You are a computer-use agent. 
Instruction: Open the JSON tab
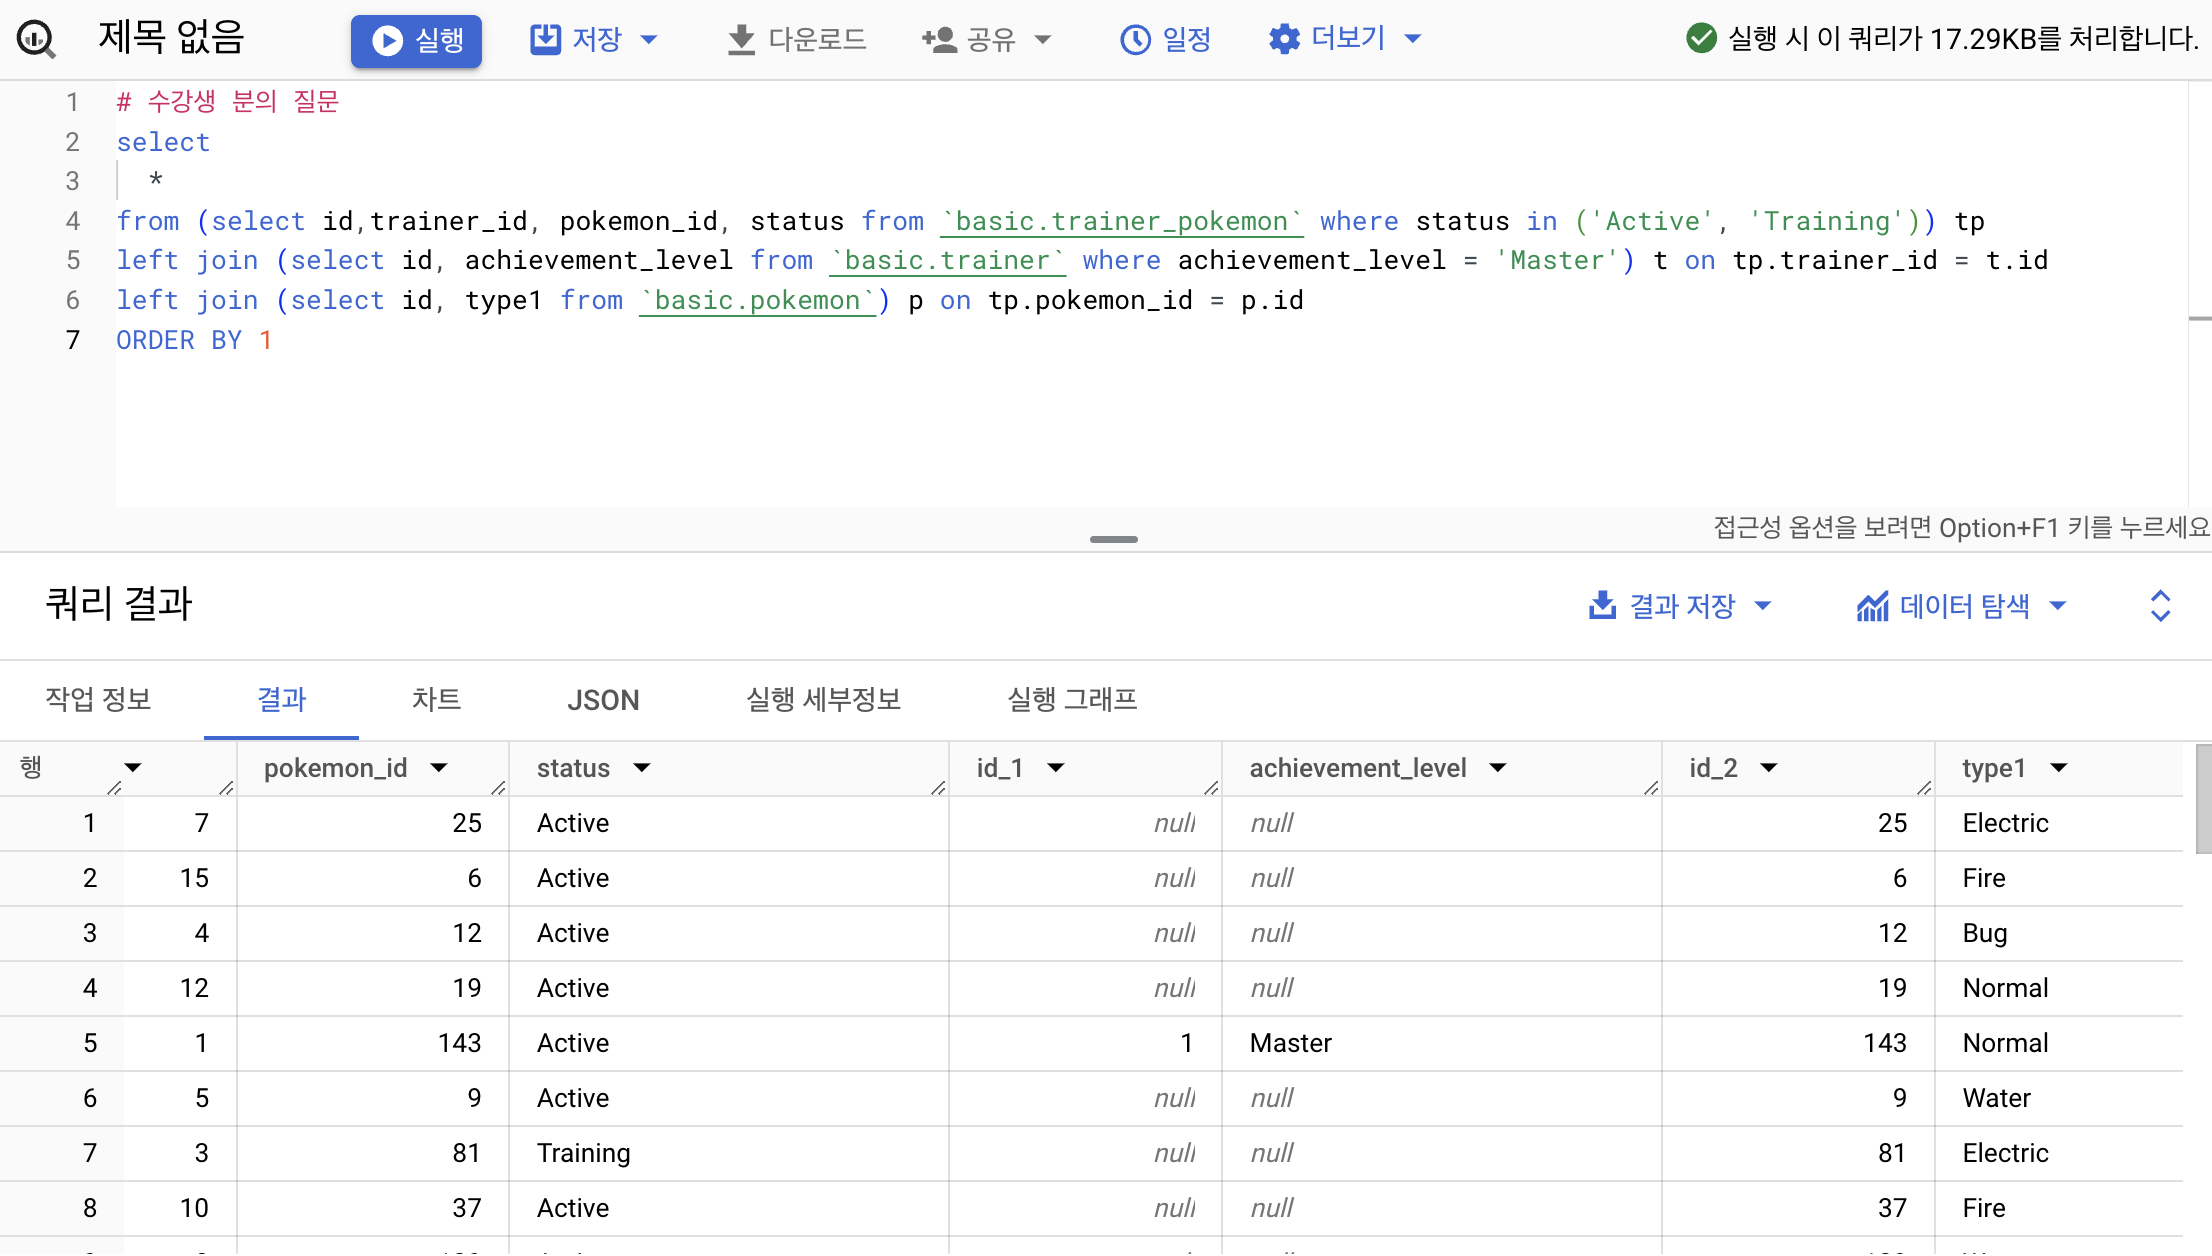(603, 699)
